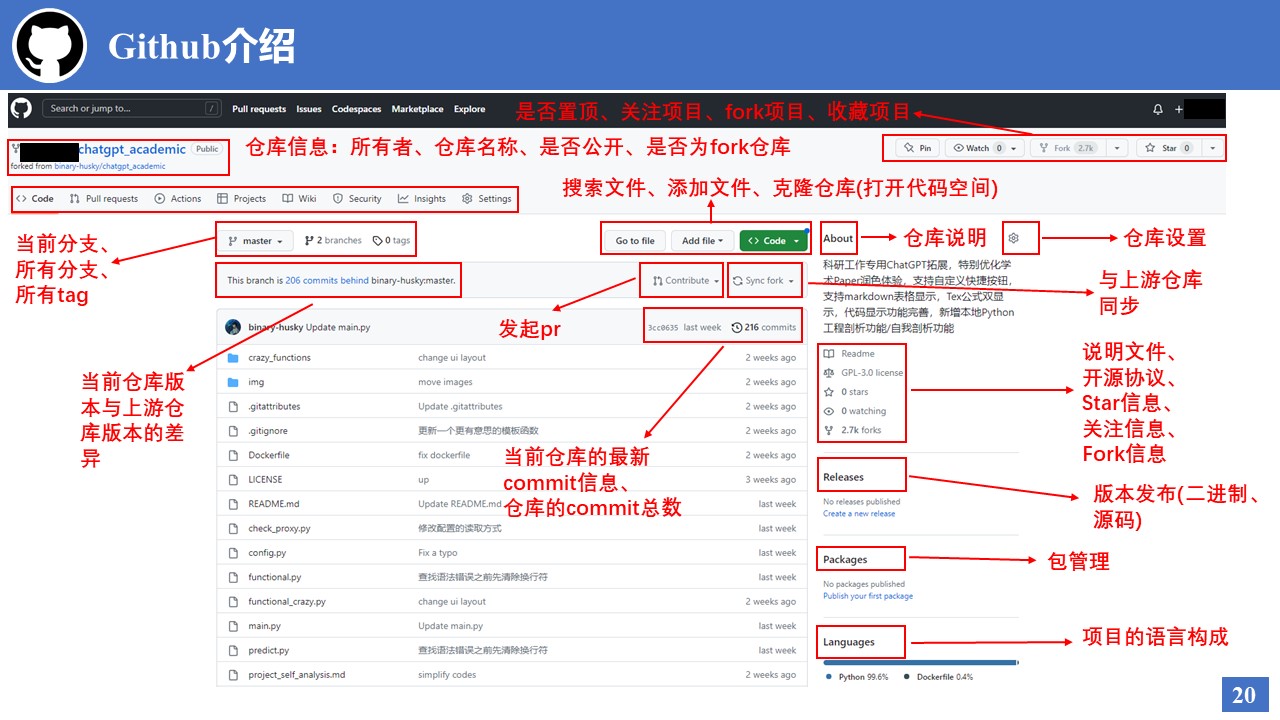Click the GPL-3.0 license scale icon

828,373
